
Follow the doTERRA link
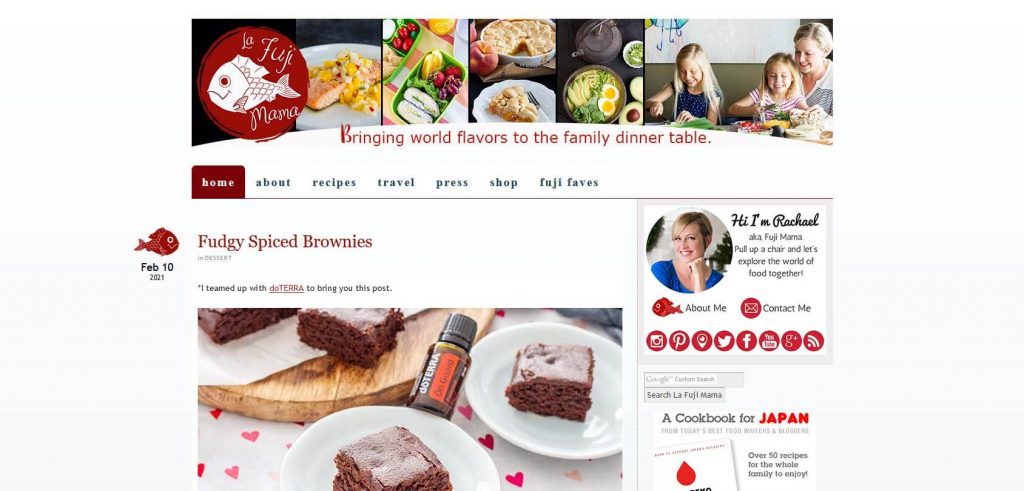(287, 288)
